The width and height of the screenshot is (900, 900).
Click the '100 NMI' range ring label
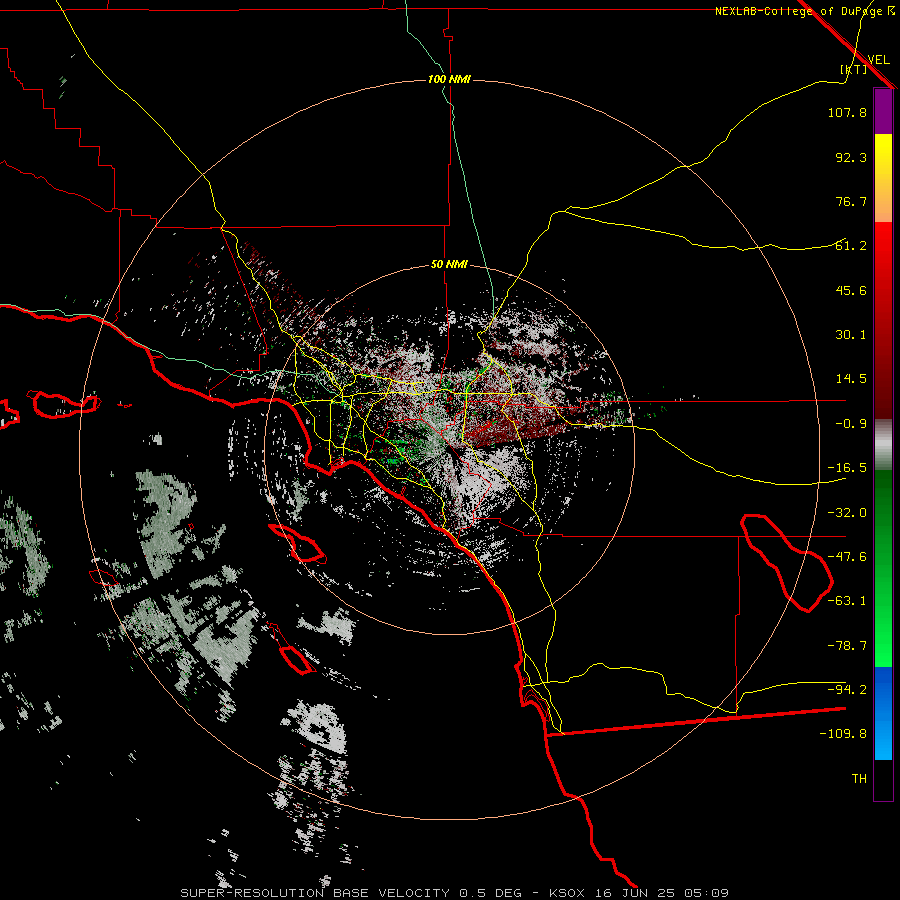[x=449, y=79]
